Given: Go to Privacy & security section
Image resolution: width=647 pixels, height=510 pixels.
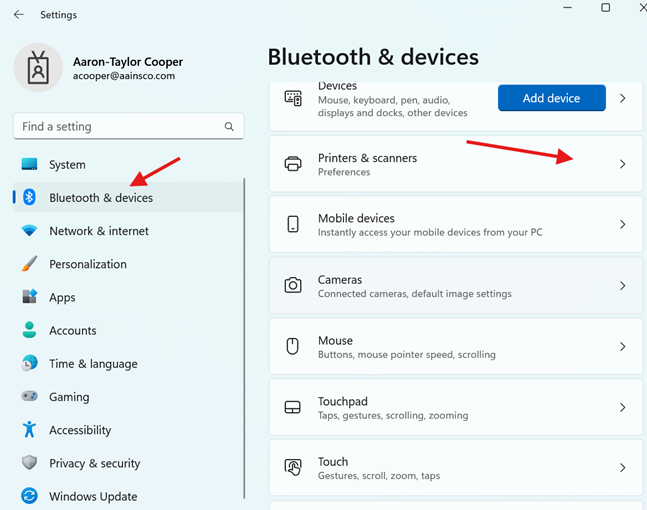Looking at the screenshot, I should click(x=95, y=463).
